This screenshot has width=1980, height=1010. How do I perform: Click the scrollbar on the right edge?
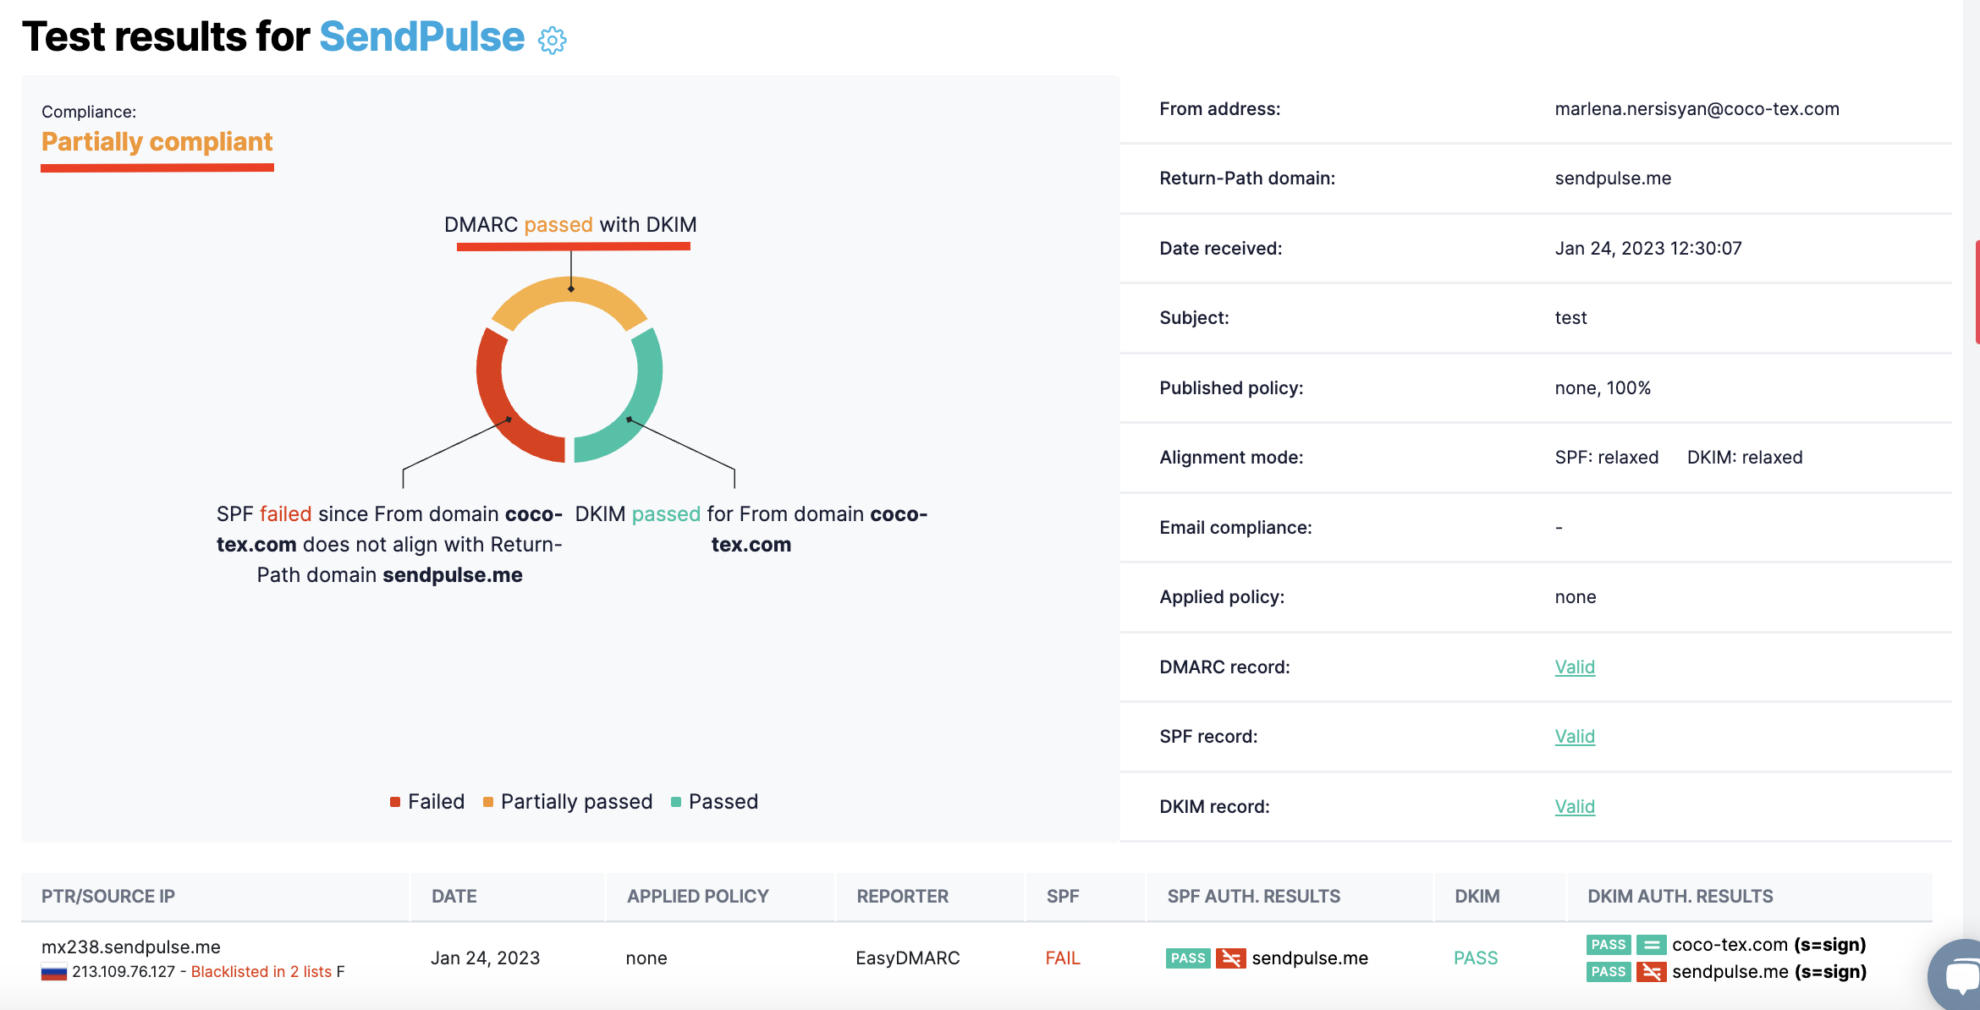click(x=1975, y=290)
